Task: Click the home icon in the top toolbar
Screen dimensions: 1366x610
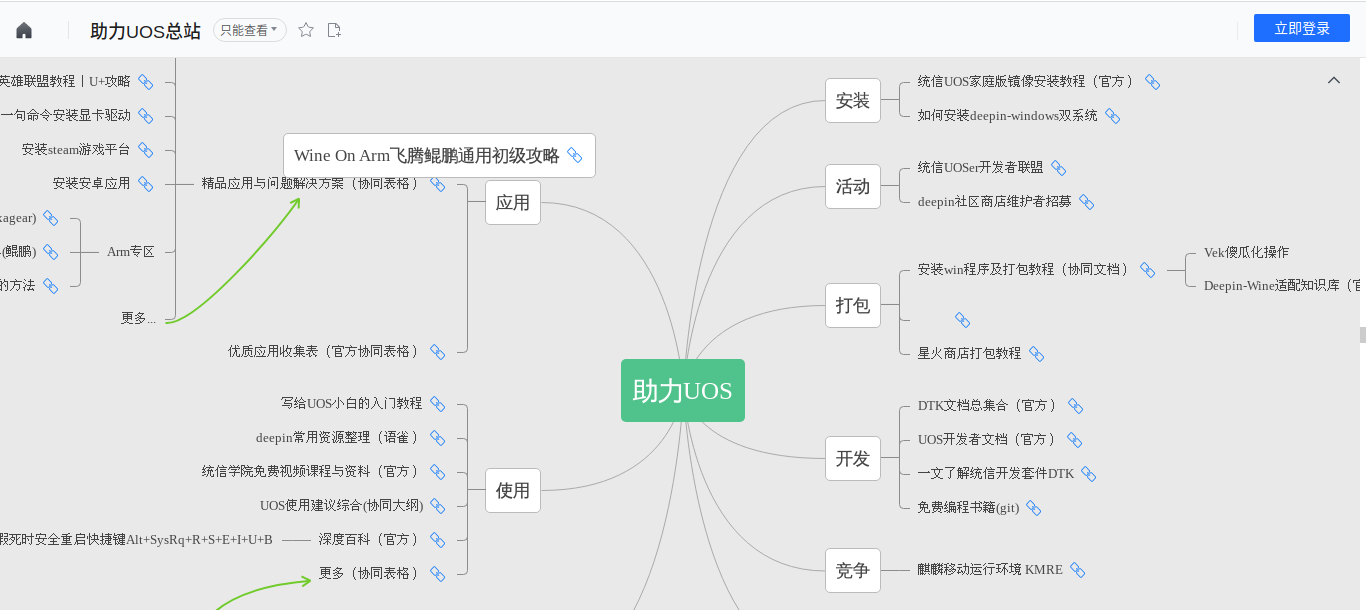Action: click(22, 29)
